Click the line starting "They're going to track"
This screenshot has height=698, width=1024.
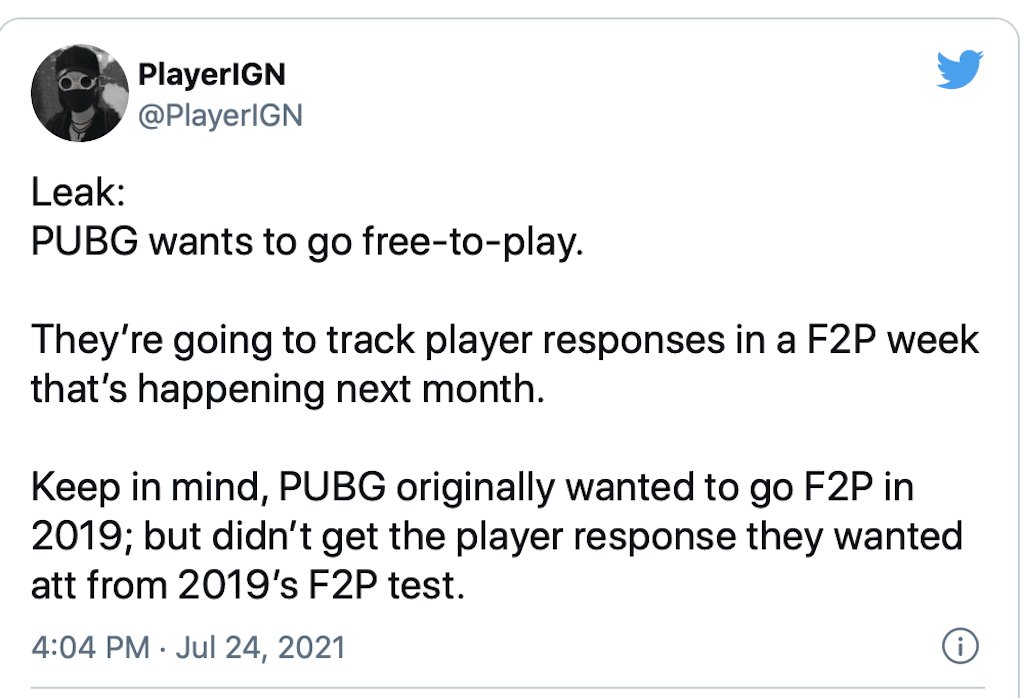pos(505,341)
